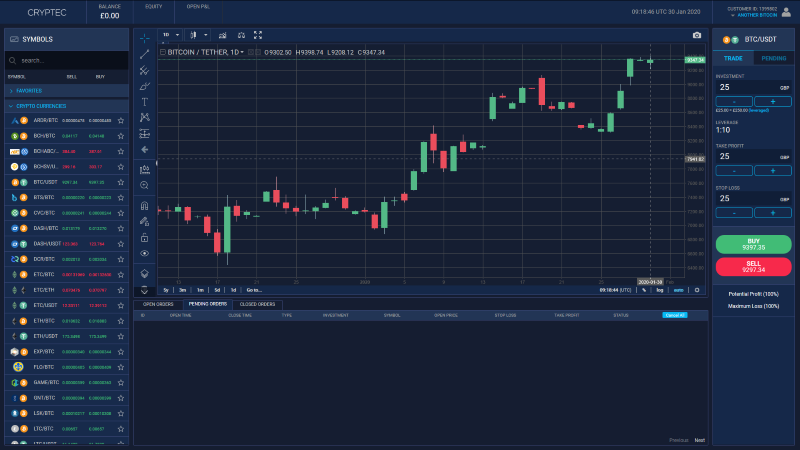This screenshot has height=450, width=800.
Task: Click the Buy 9397.35 button
Action: pyautogui.click(x=754, y=244)
